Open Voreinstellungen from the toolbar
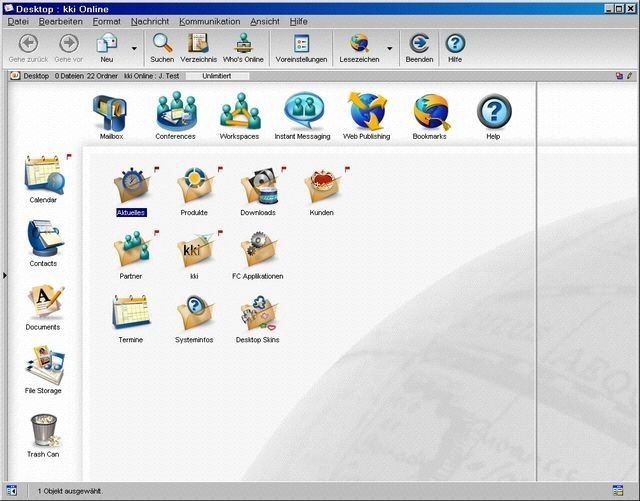Image resolution: width=640 pixels, height=501 pixels. coord(301,48)
